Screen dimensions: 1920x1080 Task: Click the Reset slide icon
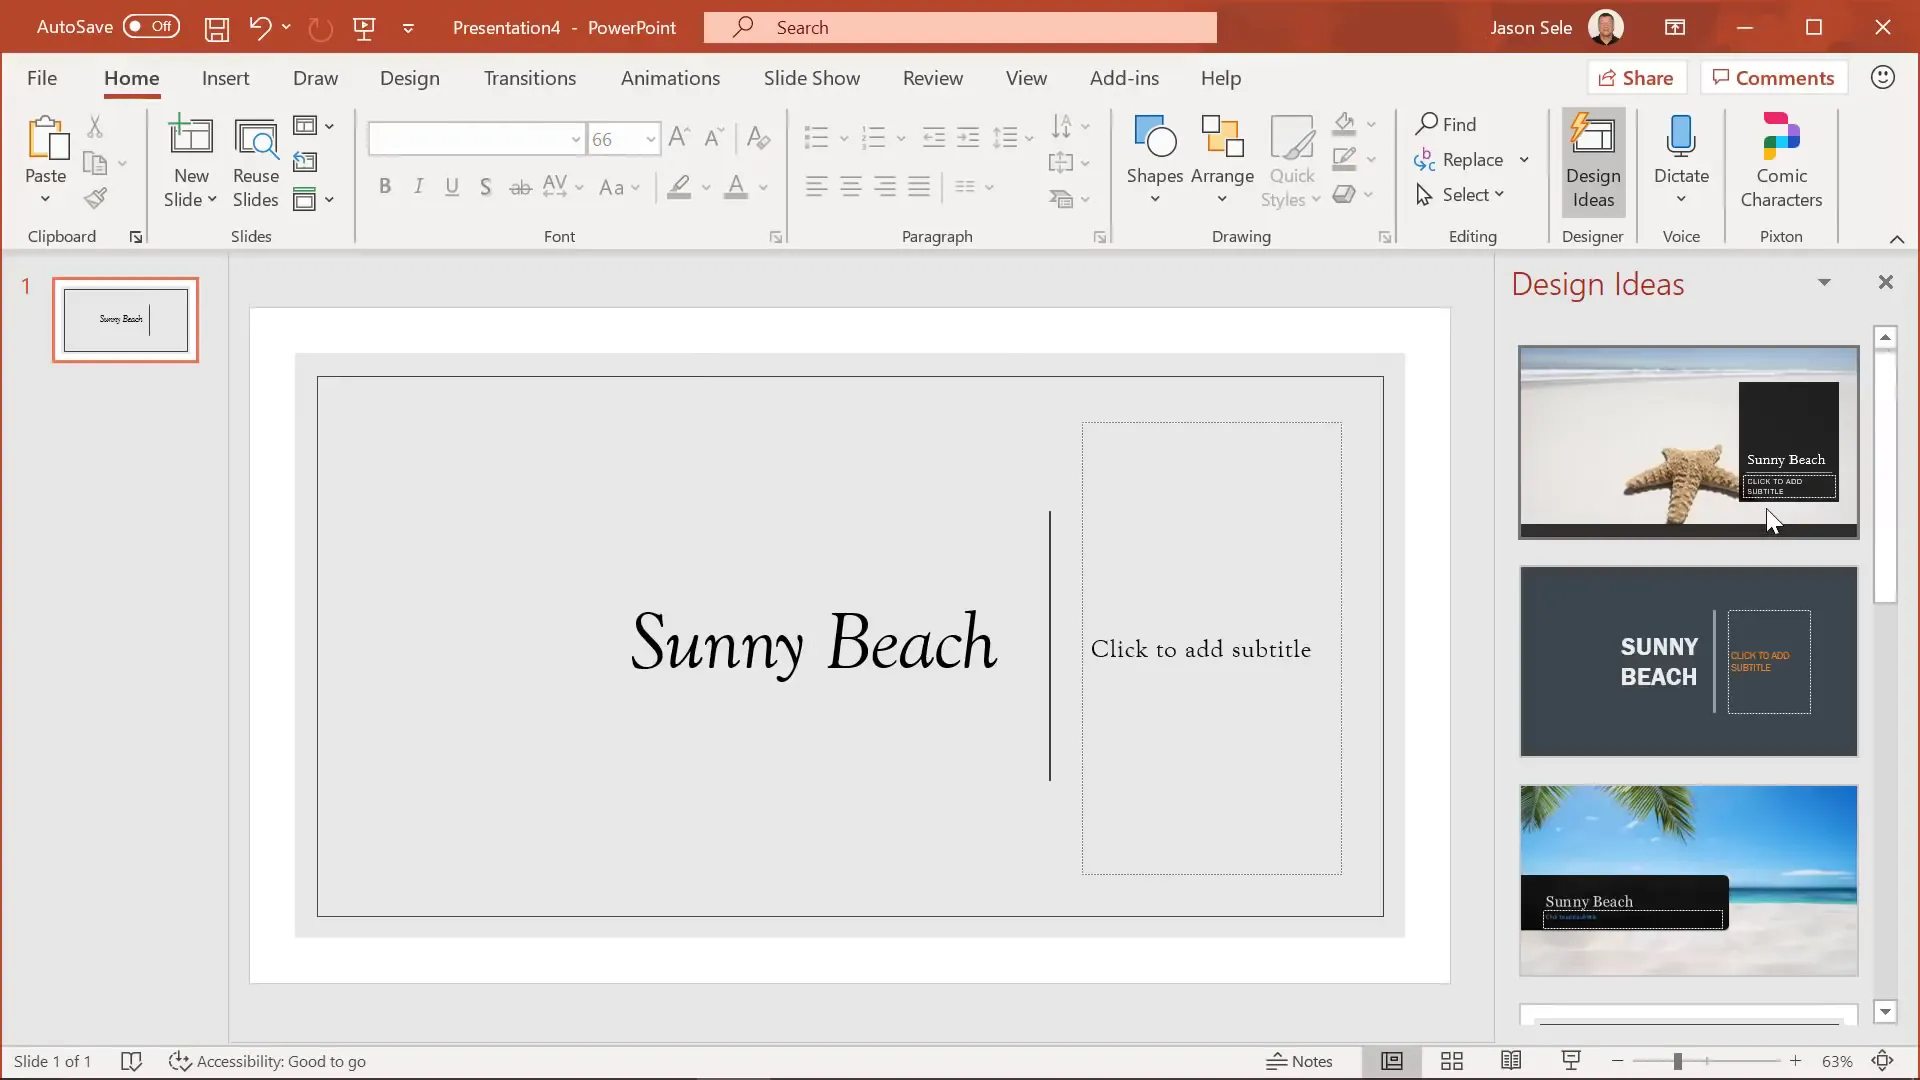[305, 162]
